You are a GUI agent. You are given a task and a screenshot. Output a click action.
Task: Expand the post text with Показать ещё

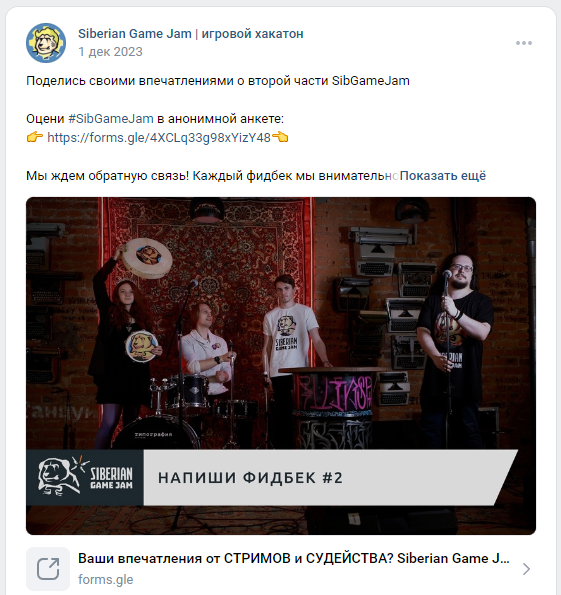(443, 176)
